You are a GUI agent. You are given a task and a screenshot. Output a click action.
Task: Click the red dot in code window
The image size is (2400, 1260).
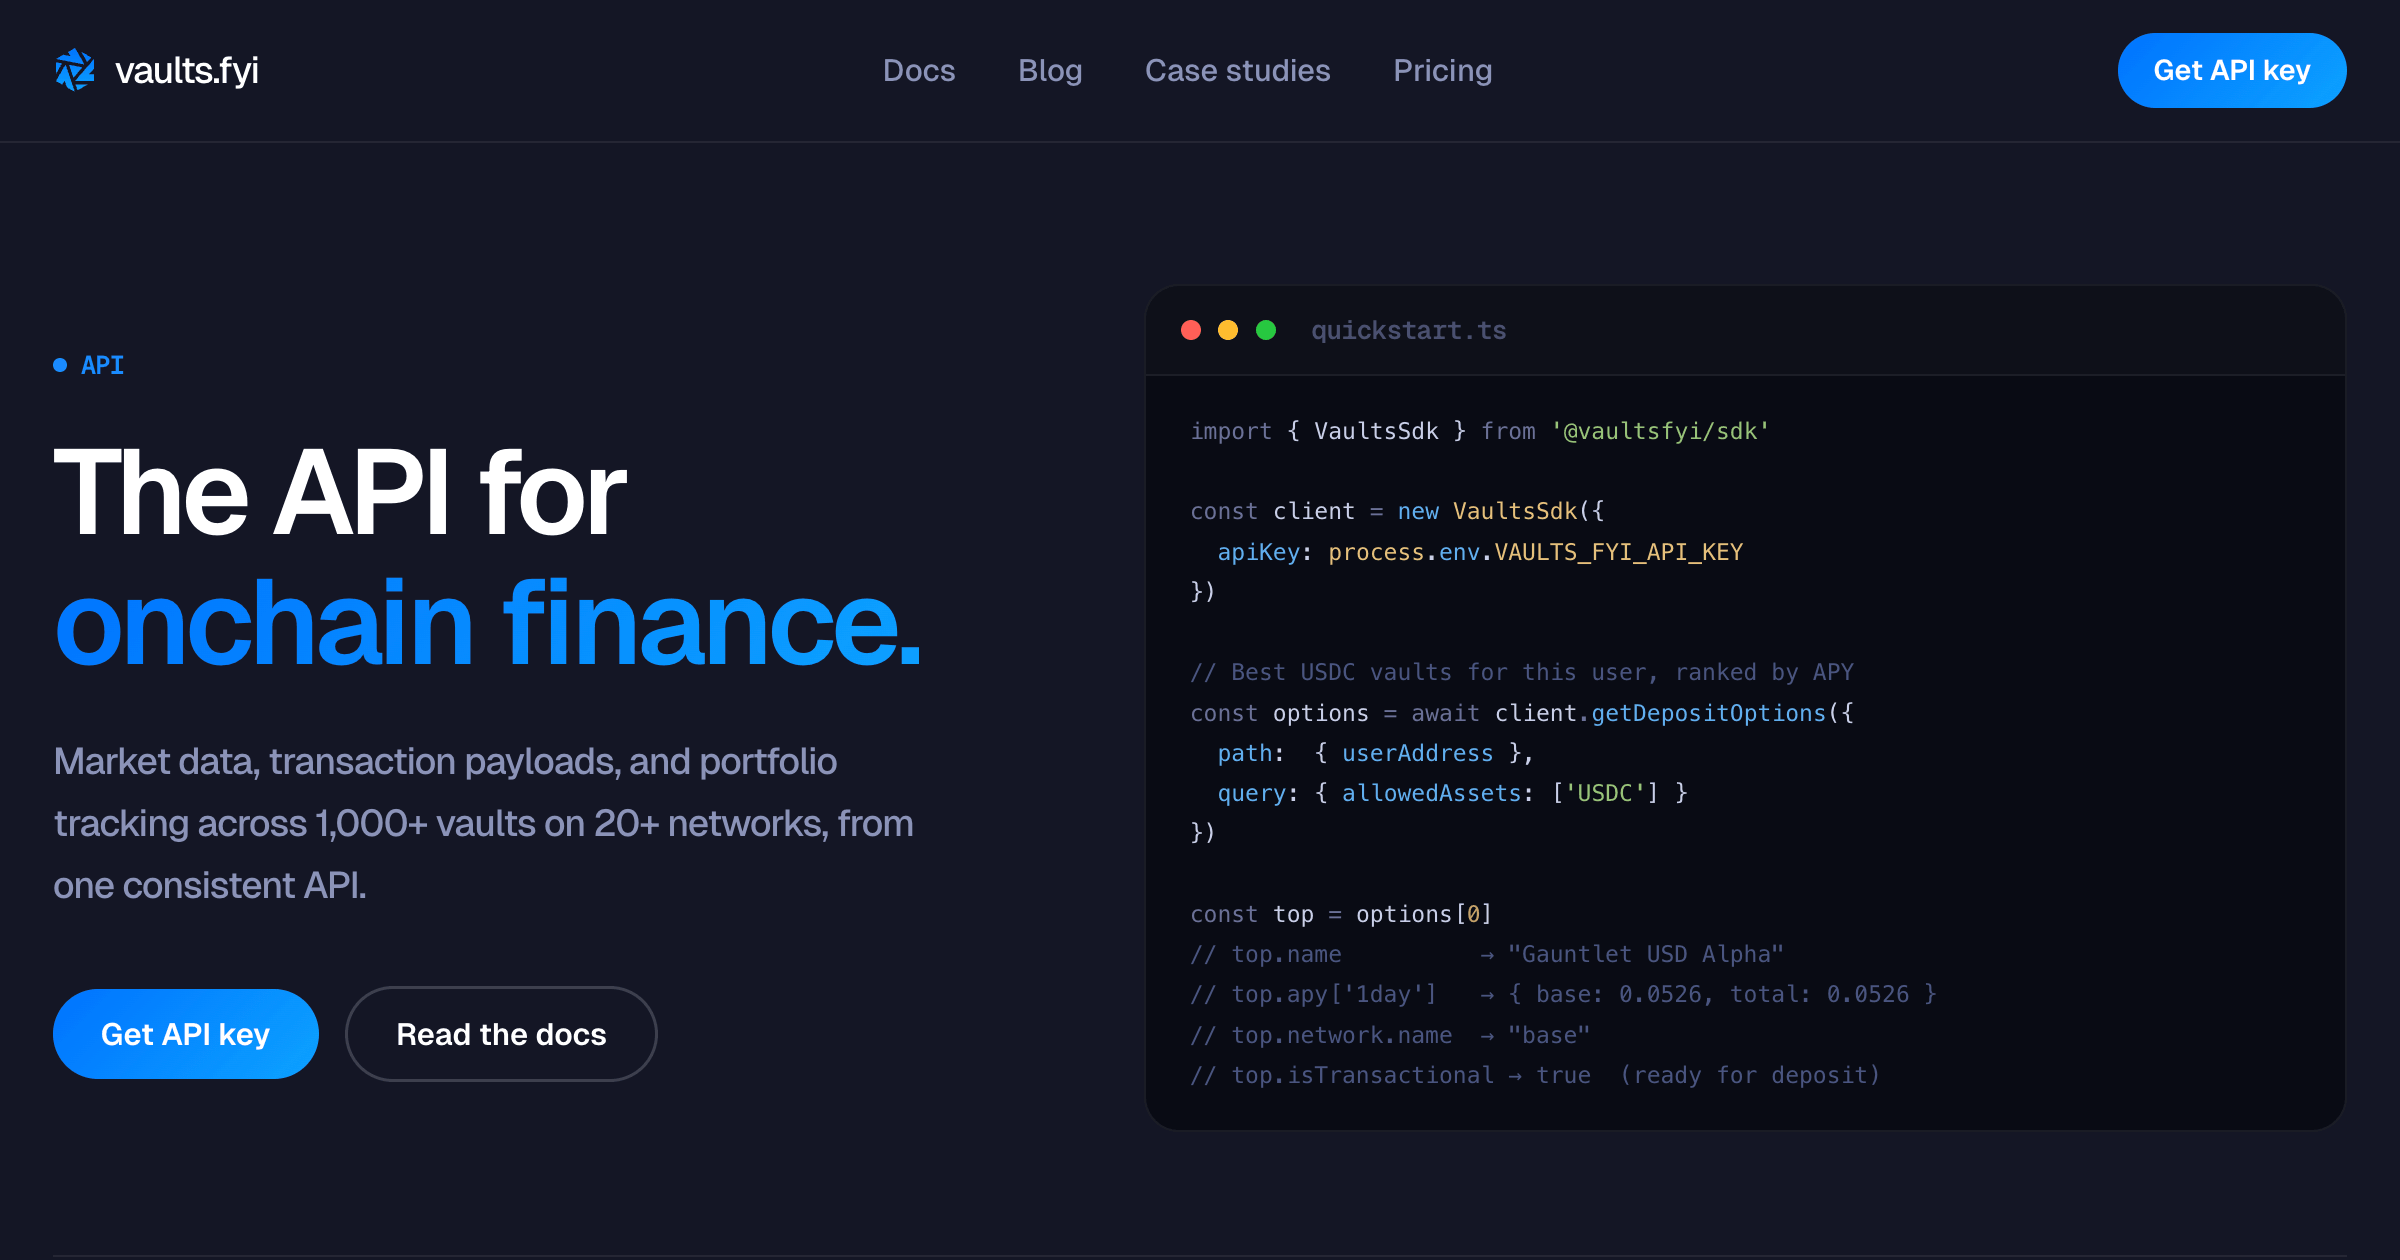[x=1191, y=330]
